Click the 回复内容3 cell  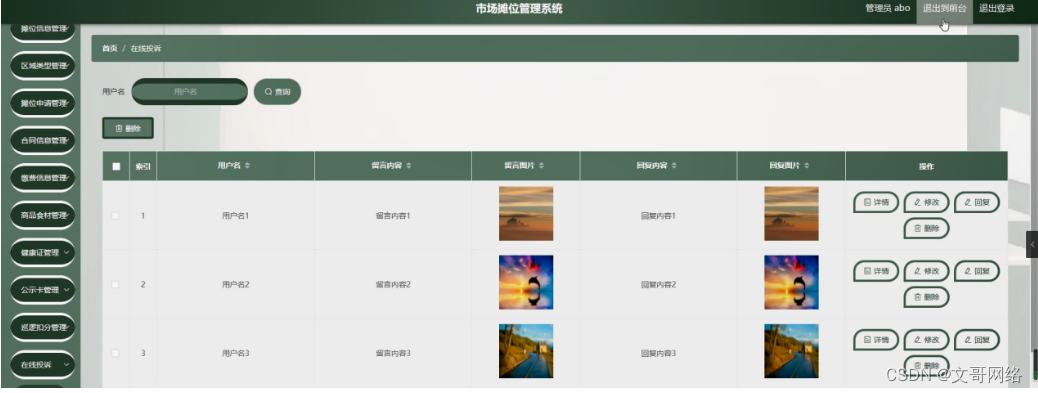[658, 353]
